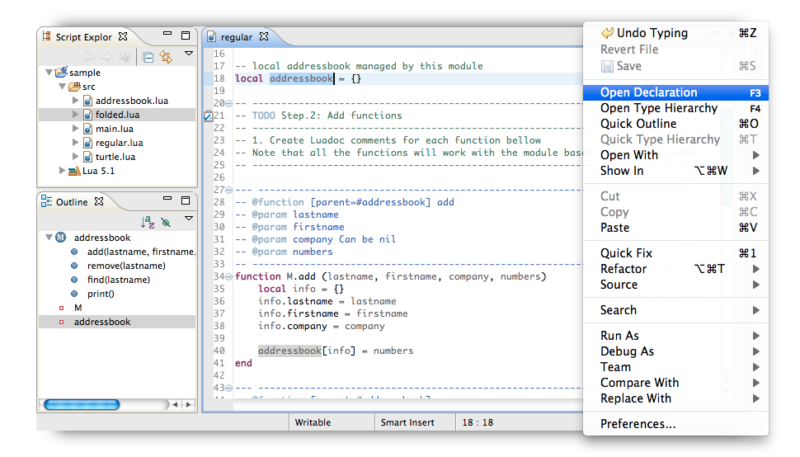Choose Open Declaration from context menu
This screenshot has width=800, height=457.
(676, 92)
